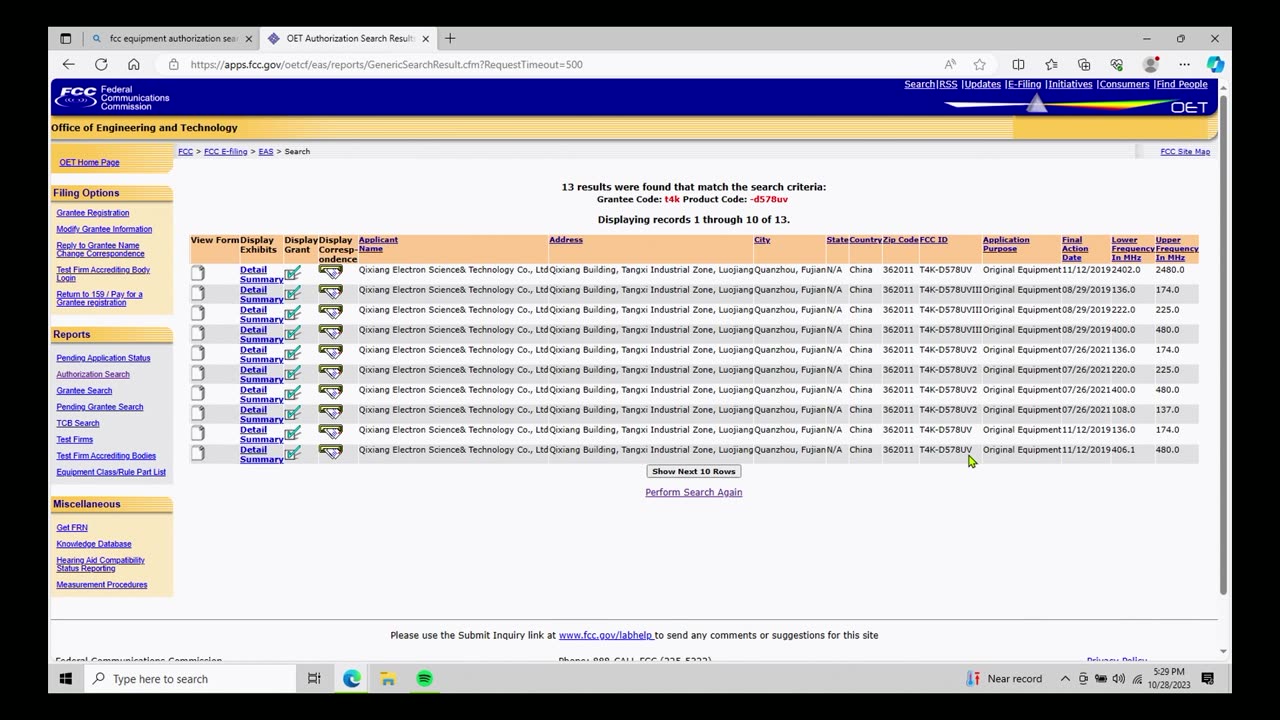Open Initiatives in FCC top navigation

click(x=1070, y=84)
